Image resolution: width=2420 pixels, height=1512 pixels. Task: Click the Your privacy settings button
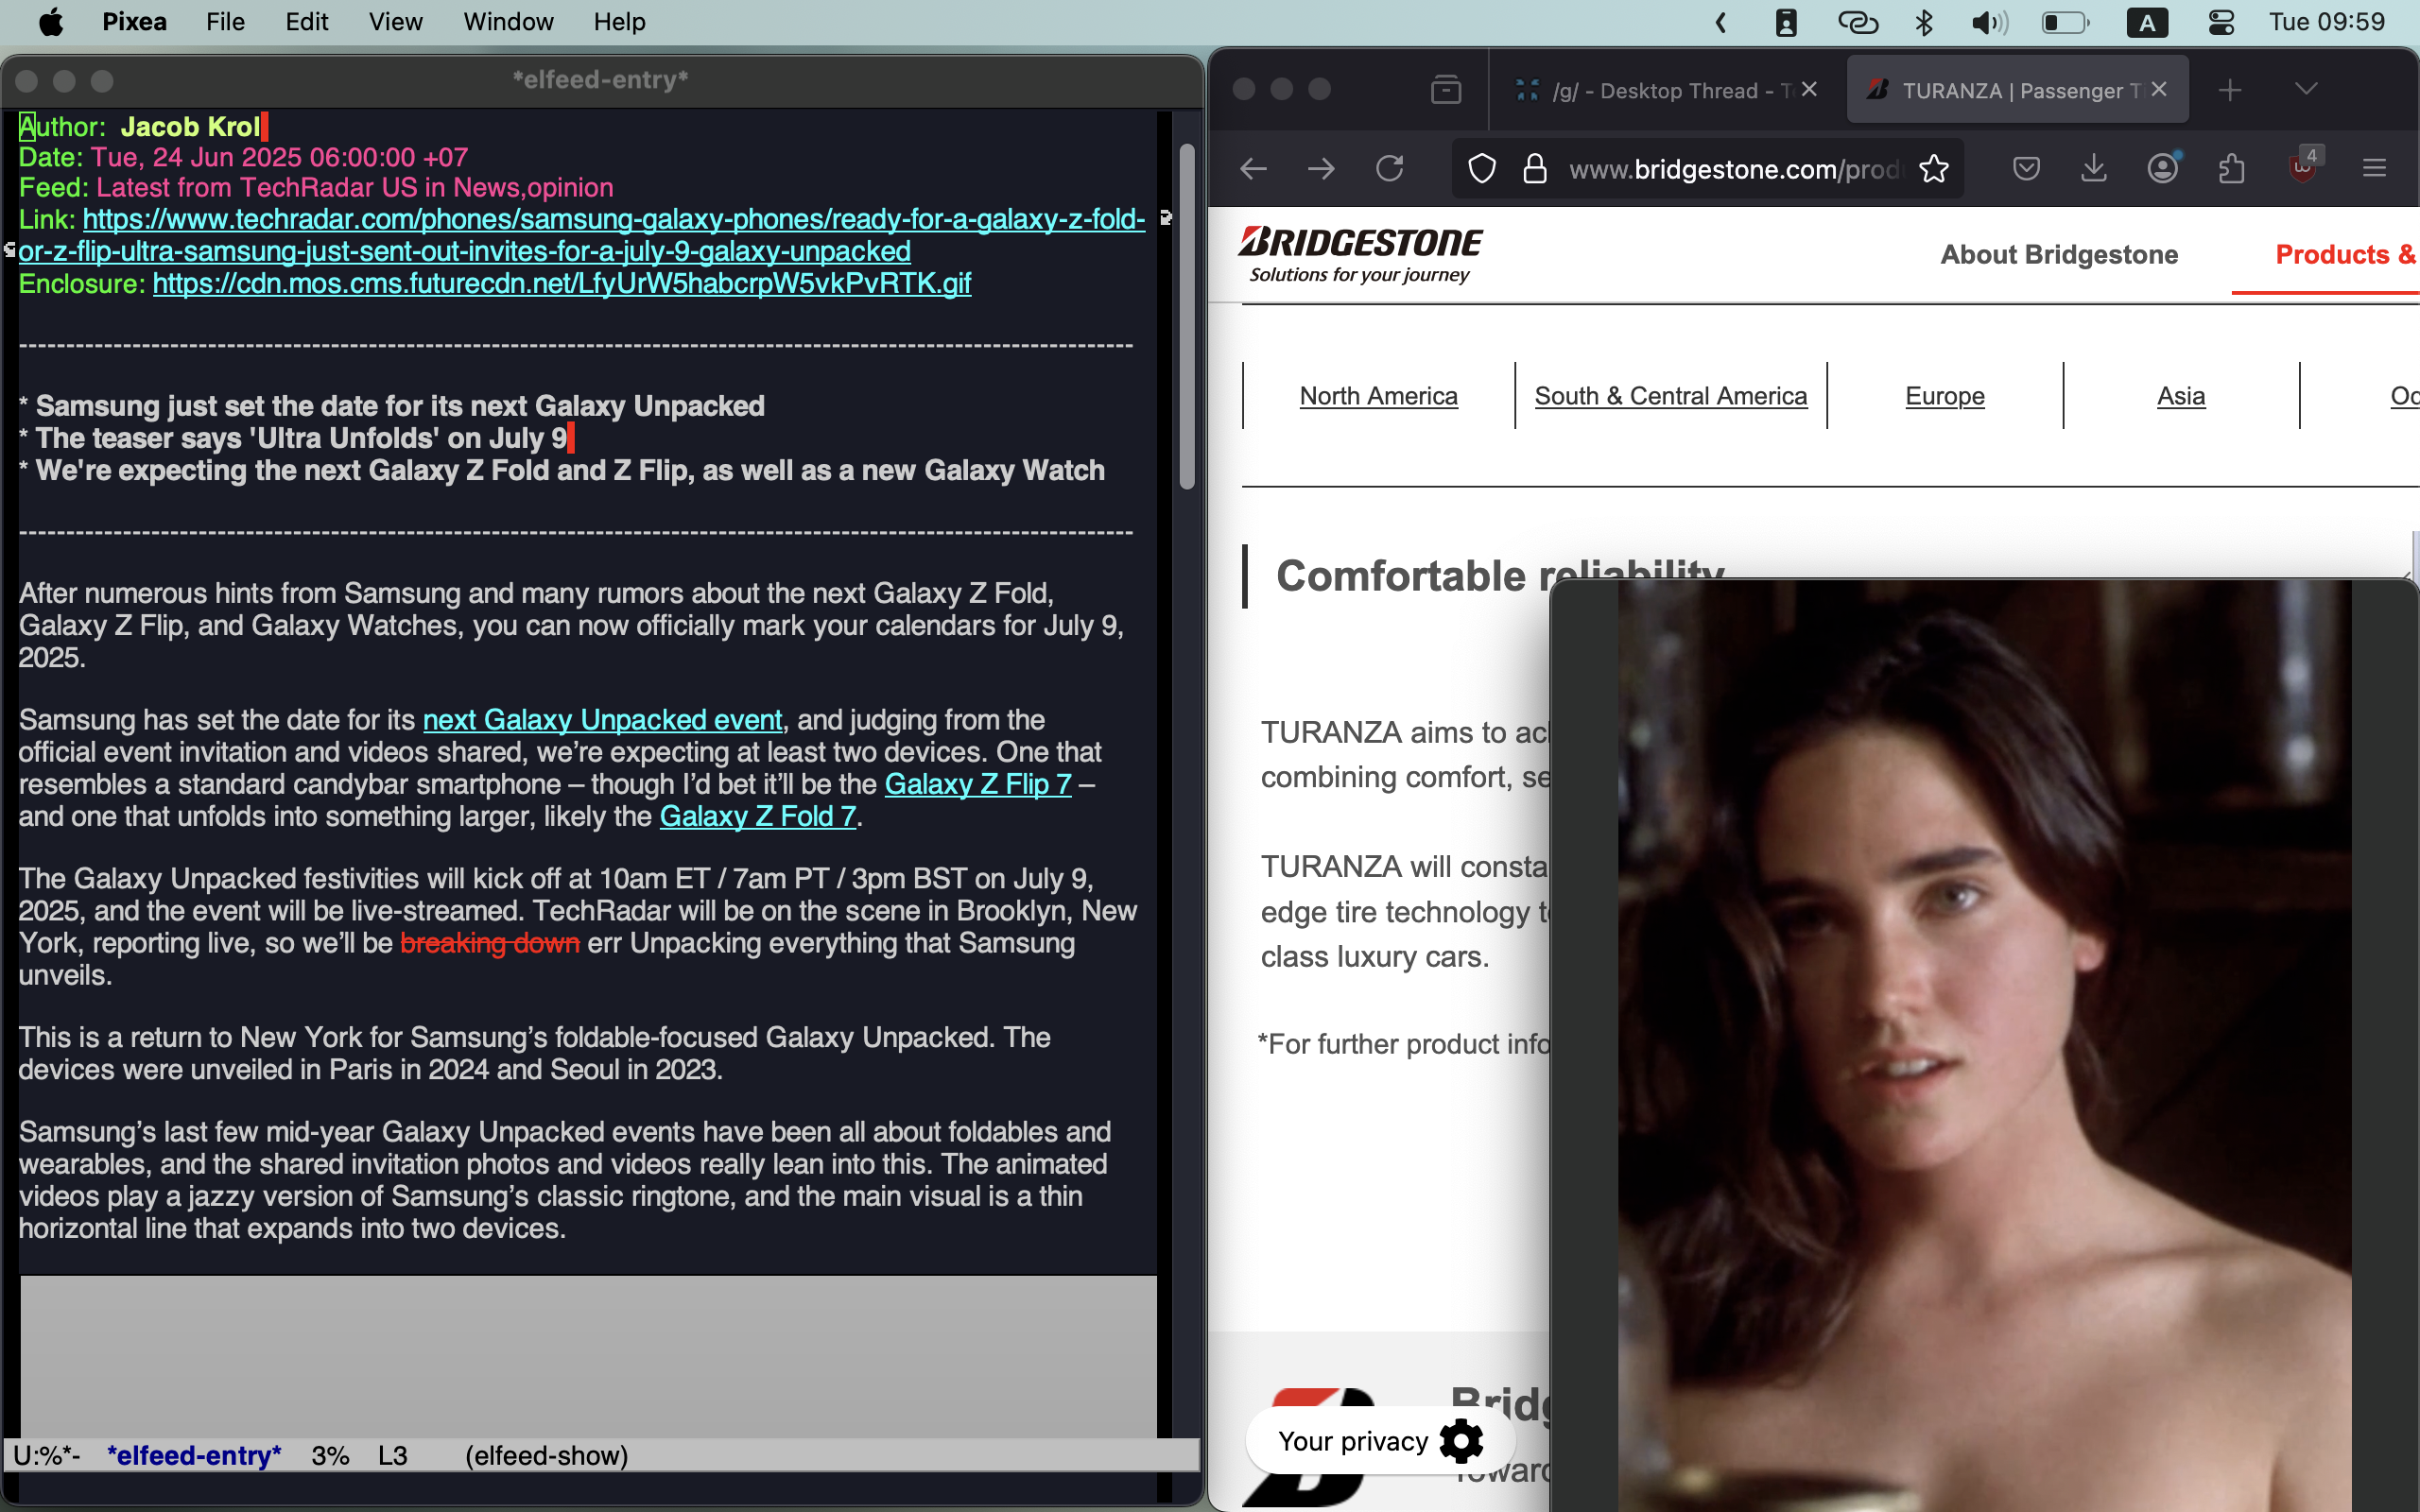click(1380, 1441)
